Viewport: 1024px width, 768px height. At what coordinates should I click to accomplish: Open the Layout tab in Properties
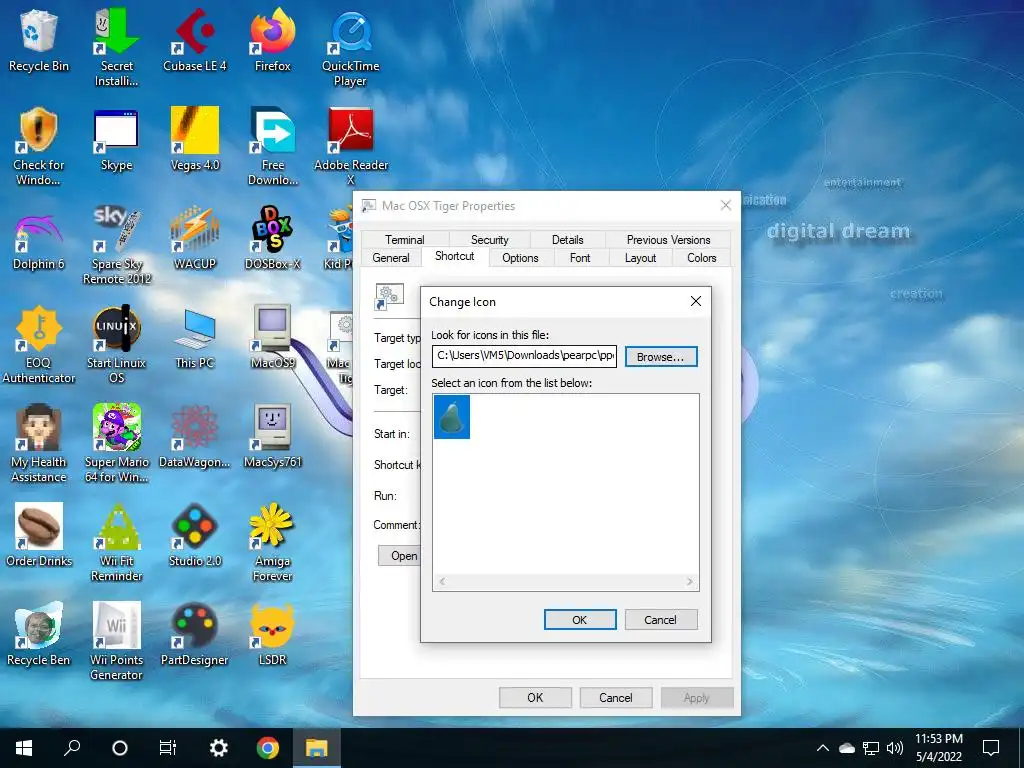640,257
